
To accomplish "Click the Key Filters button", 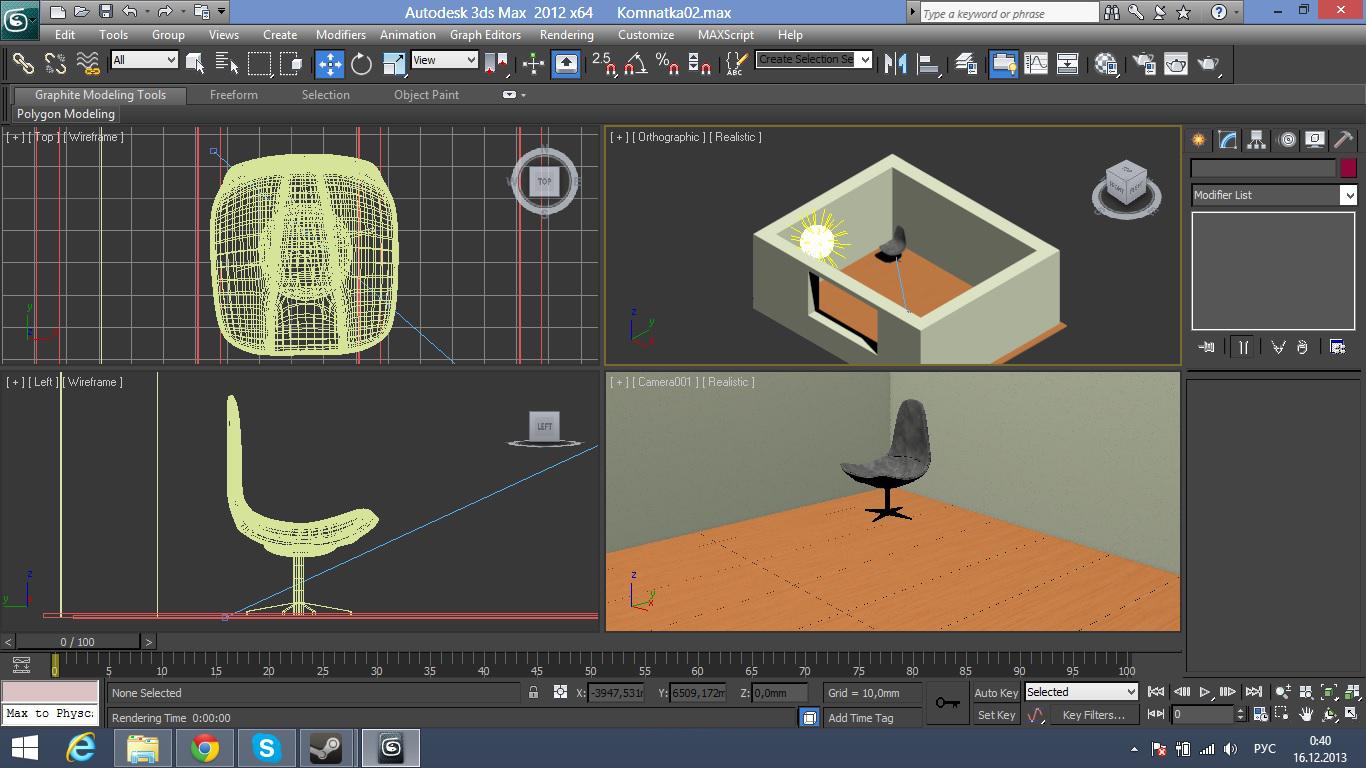I will click(1093, 715).
